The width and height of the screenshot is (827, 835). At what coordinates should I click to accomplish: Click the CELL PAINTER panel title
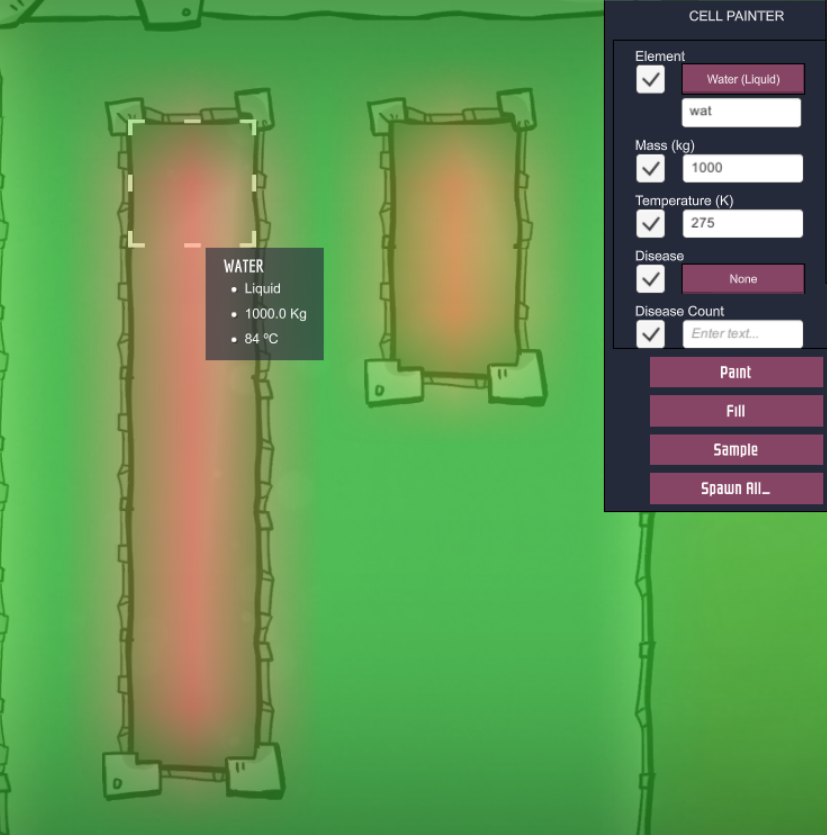click(736, 16)
